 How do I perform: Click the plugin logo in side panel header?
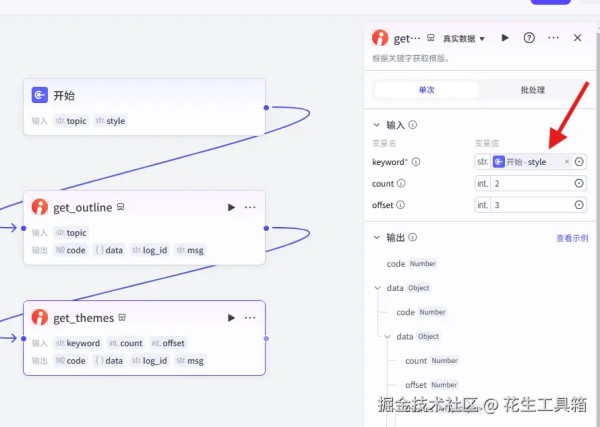pos(380,38)
